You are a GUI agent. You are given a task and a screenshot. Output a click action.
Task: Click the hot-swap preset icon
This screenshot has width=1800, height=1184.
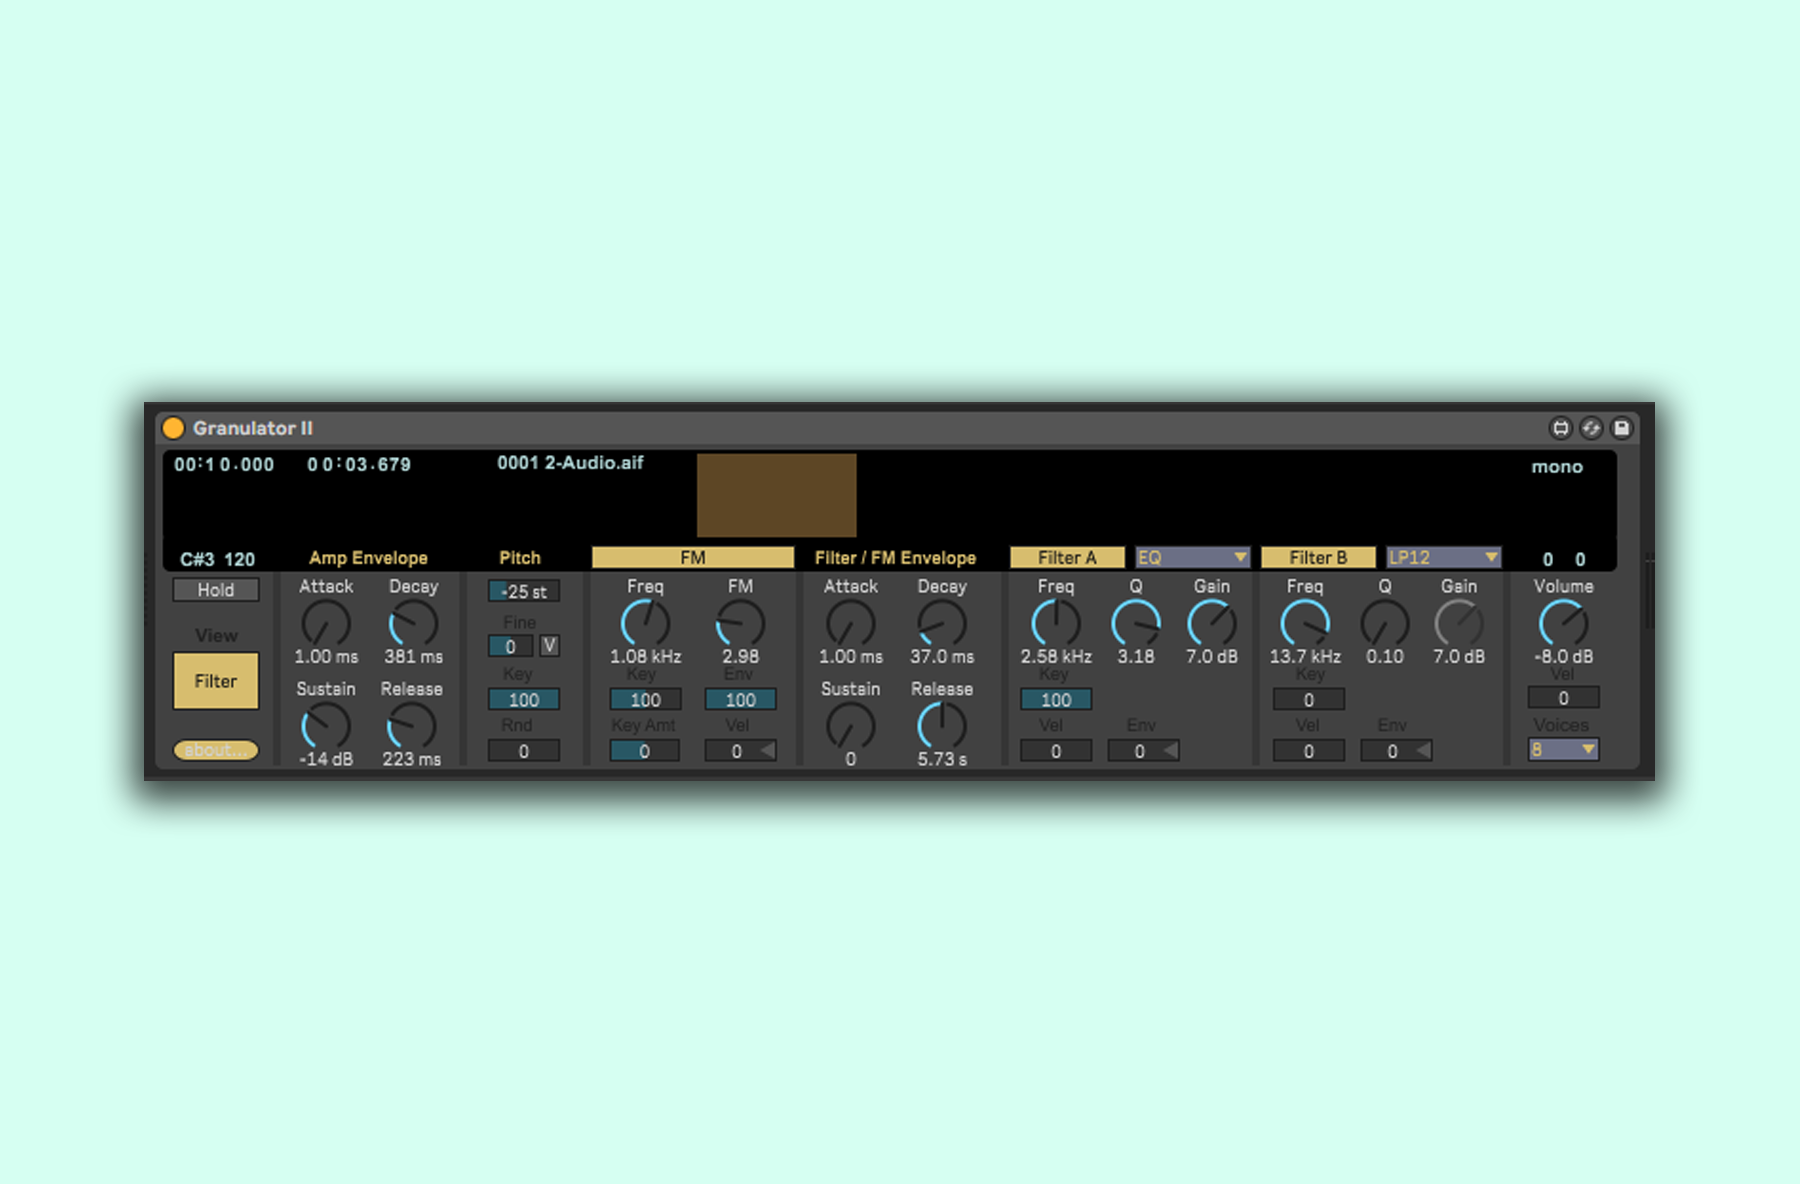click(1591, 428)
